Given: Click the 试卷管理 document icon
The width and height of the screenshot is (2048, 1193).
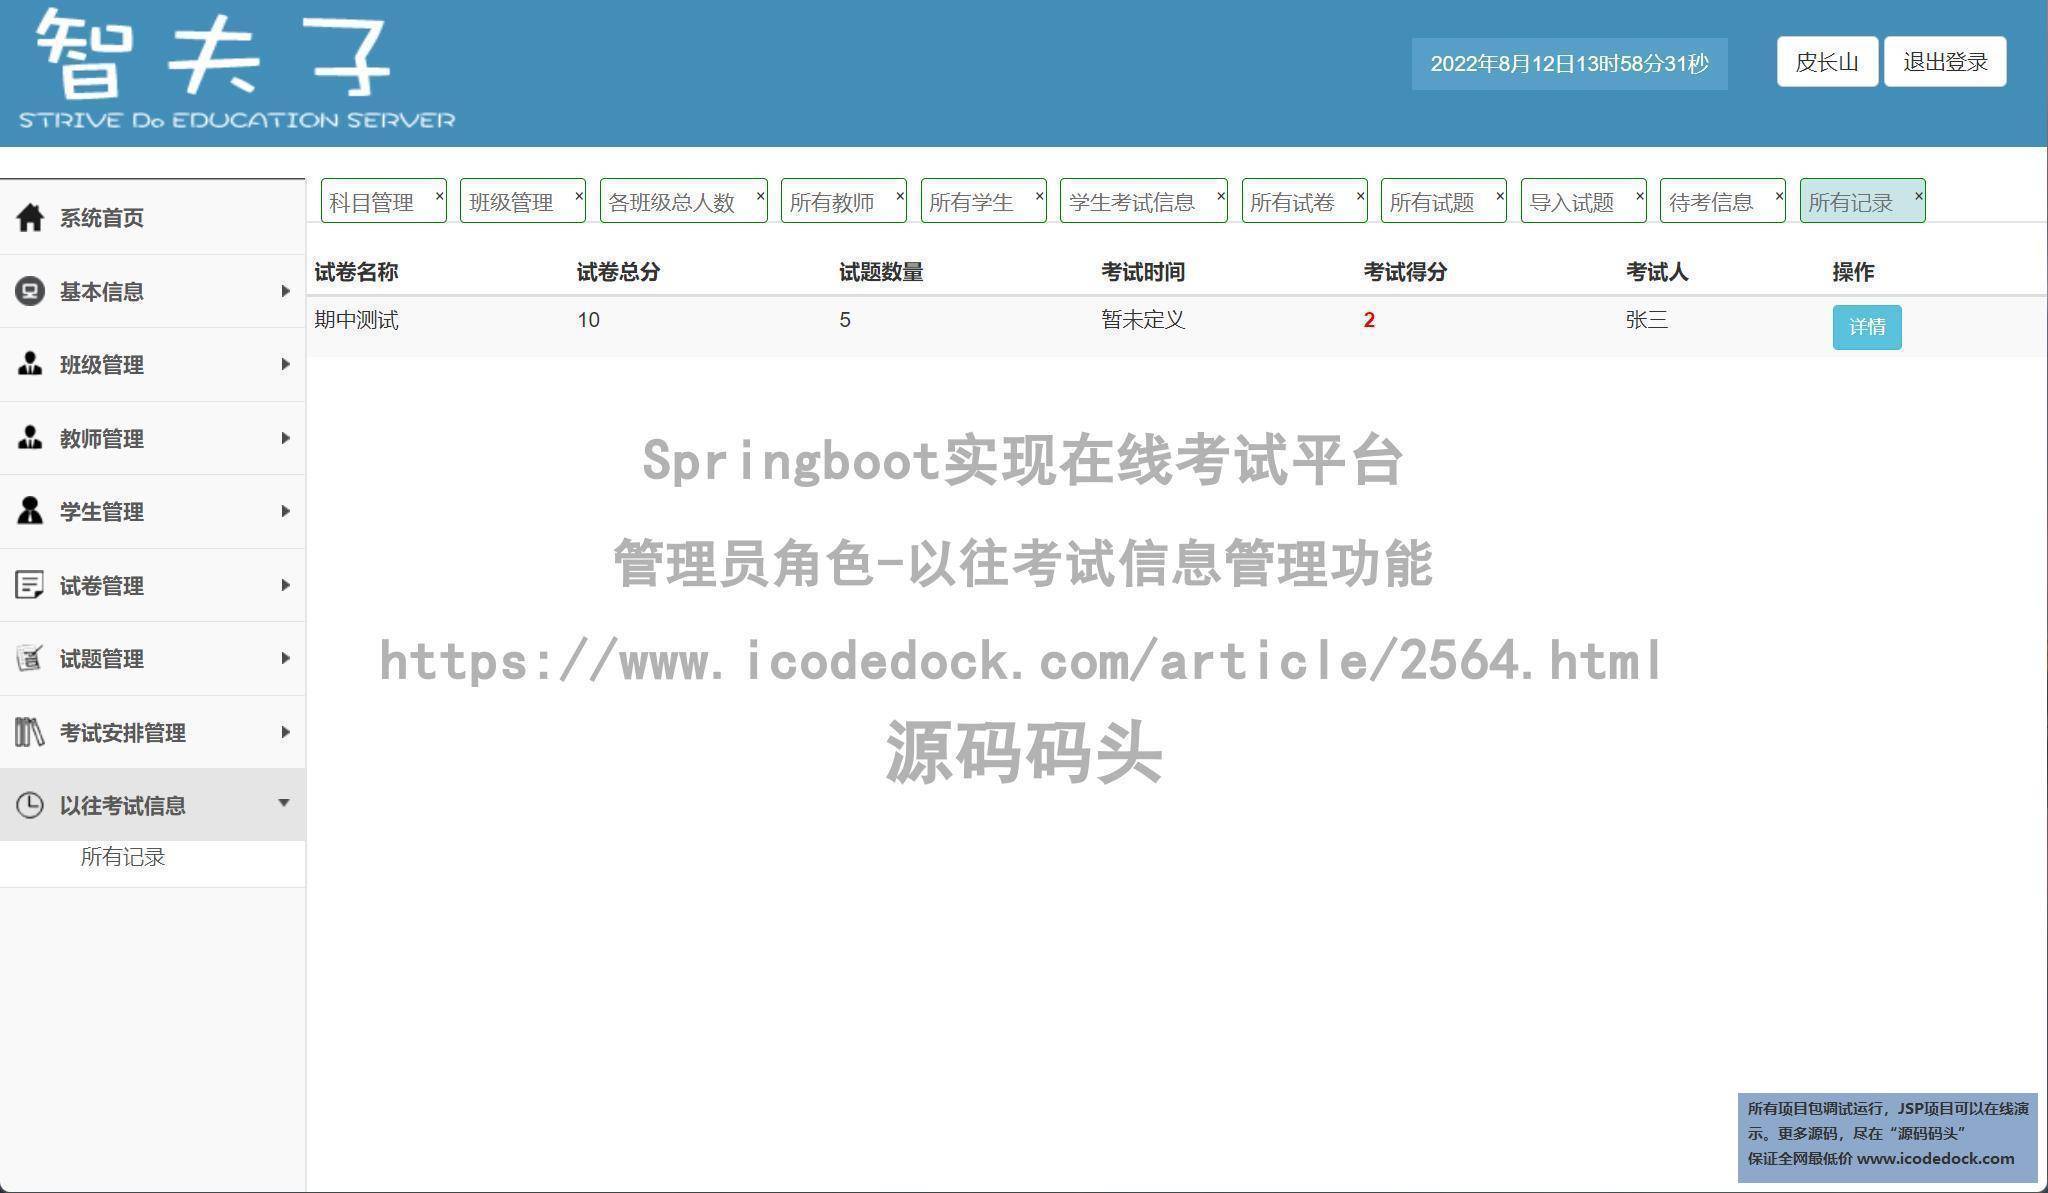Looking at the screenshot, I should [29, 585].
